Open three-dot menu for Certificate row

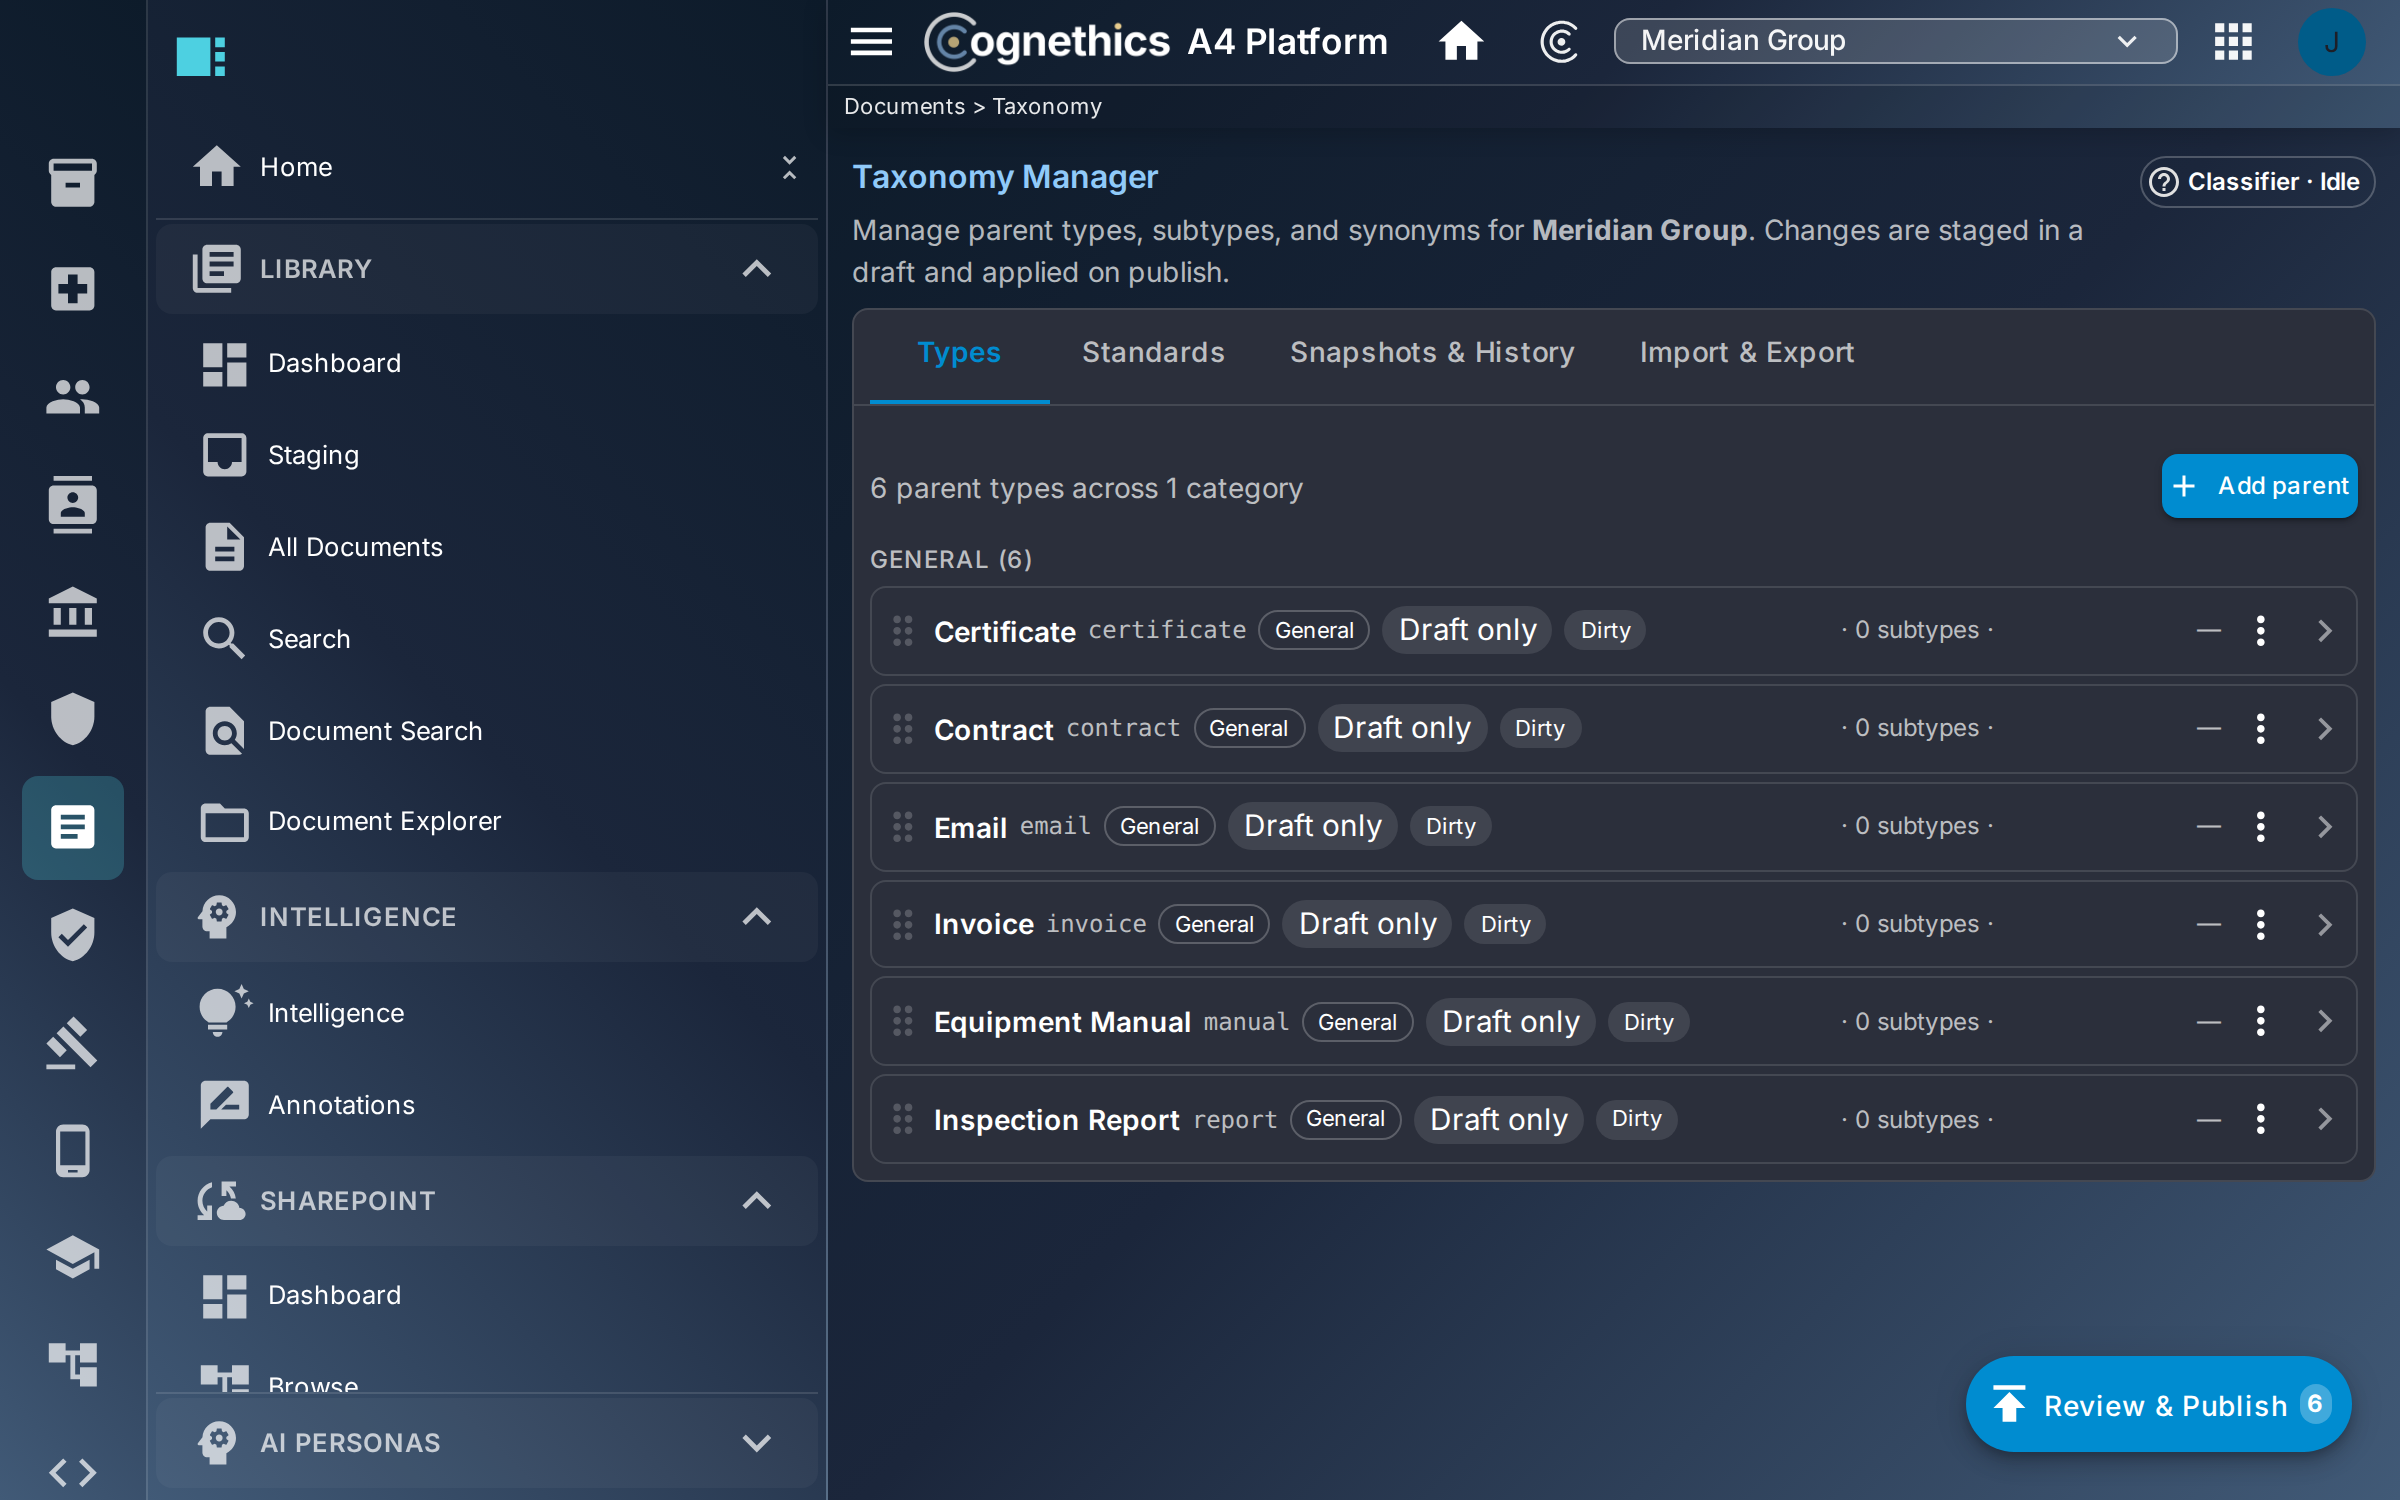pos(2260,631)
